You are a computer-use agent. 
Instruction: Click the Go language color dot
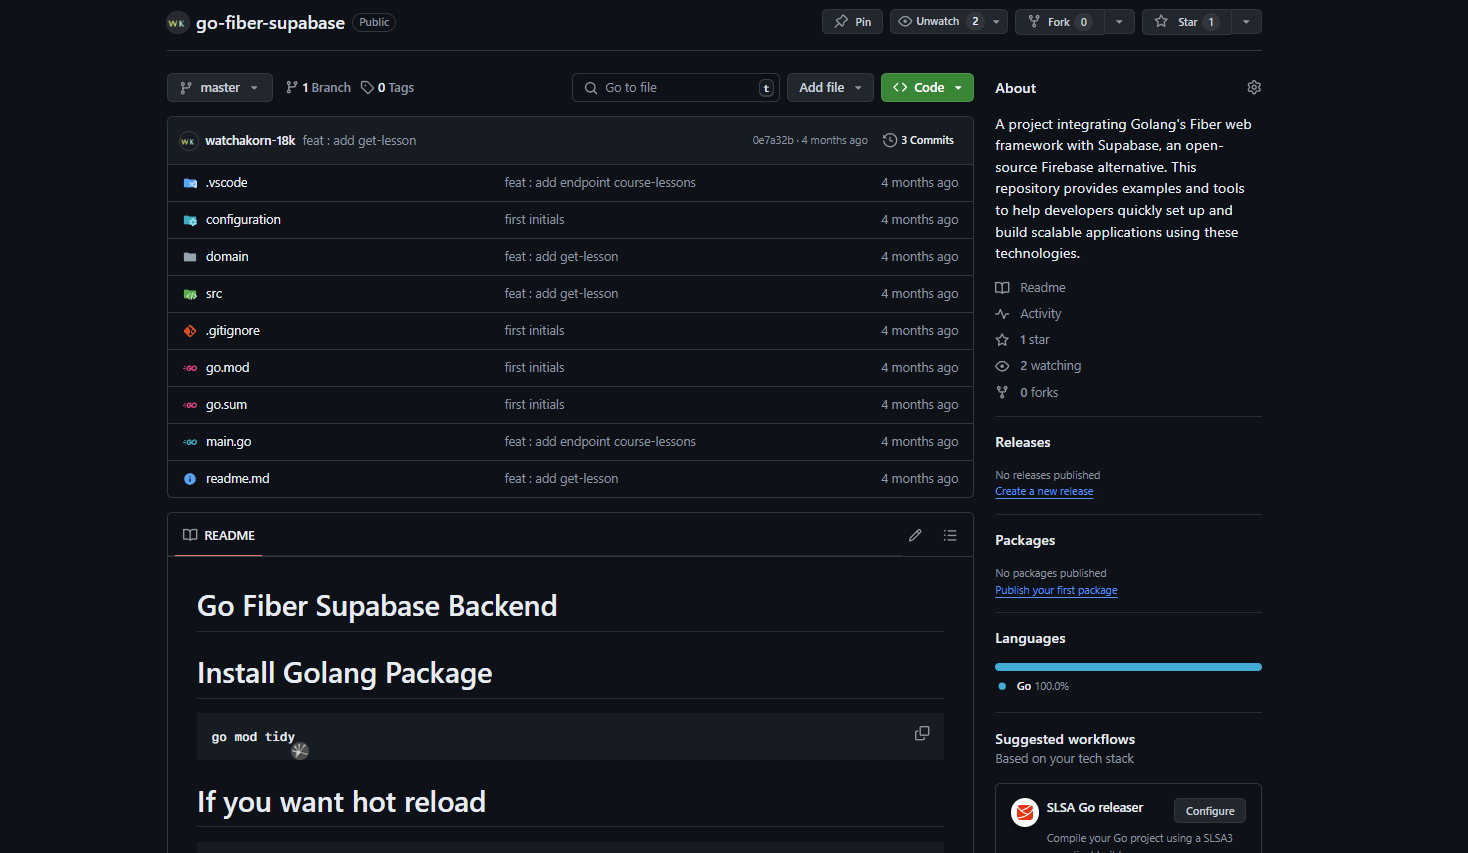[1002, 686]
